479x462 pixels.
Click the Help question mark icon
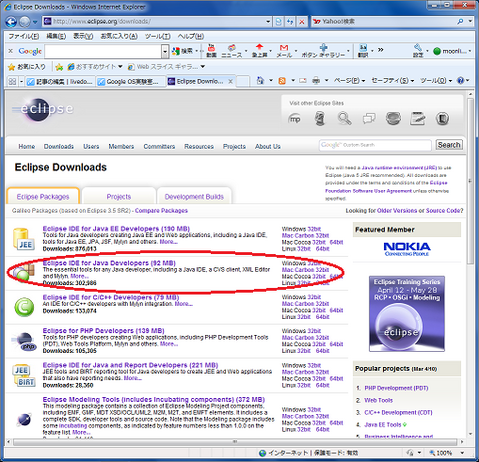click(461, 80)
